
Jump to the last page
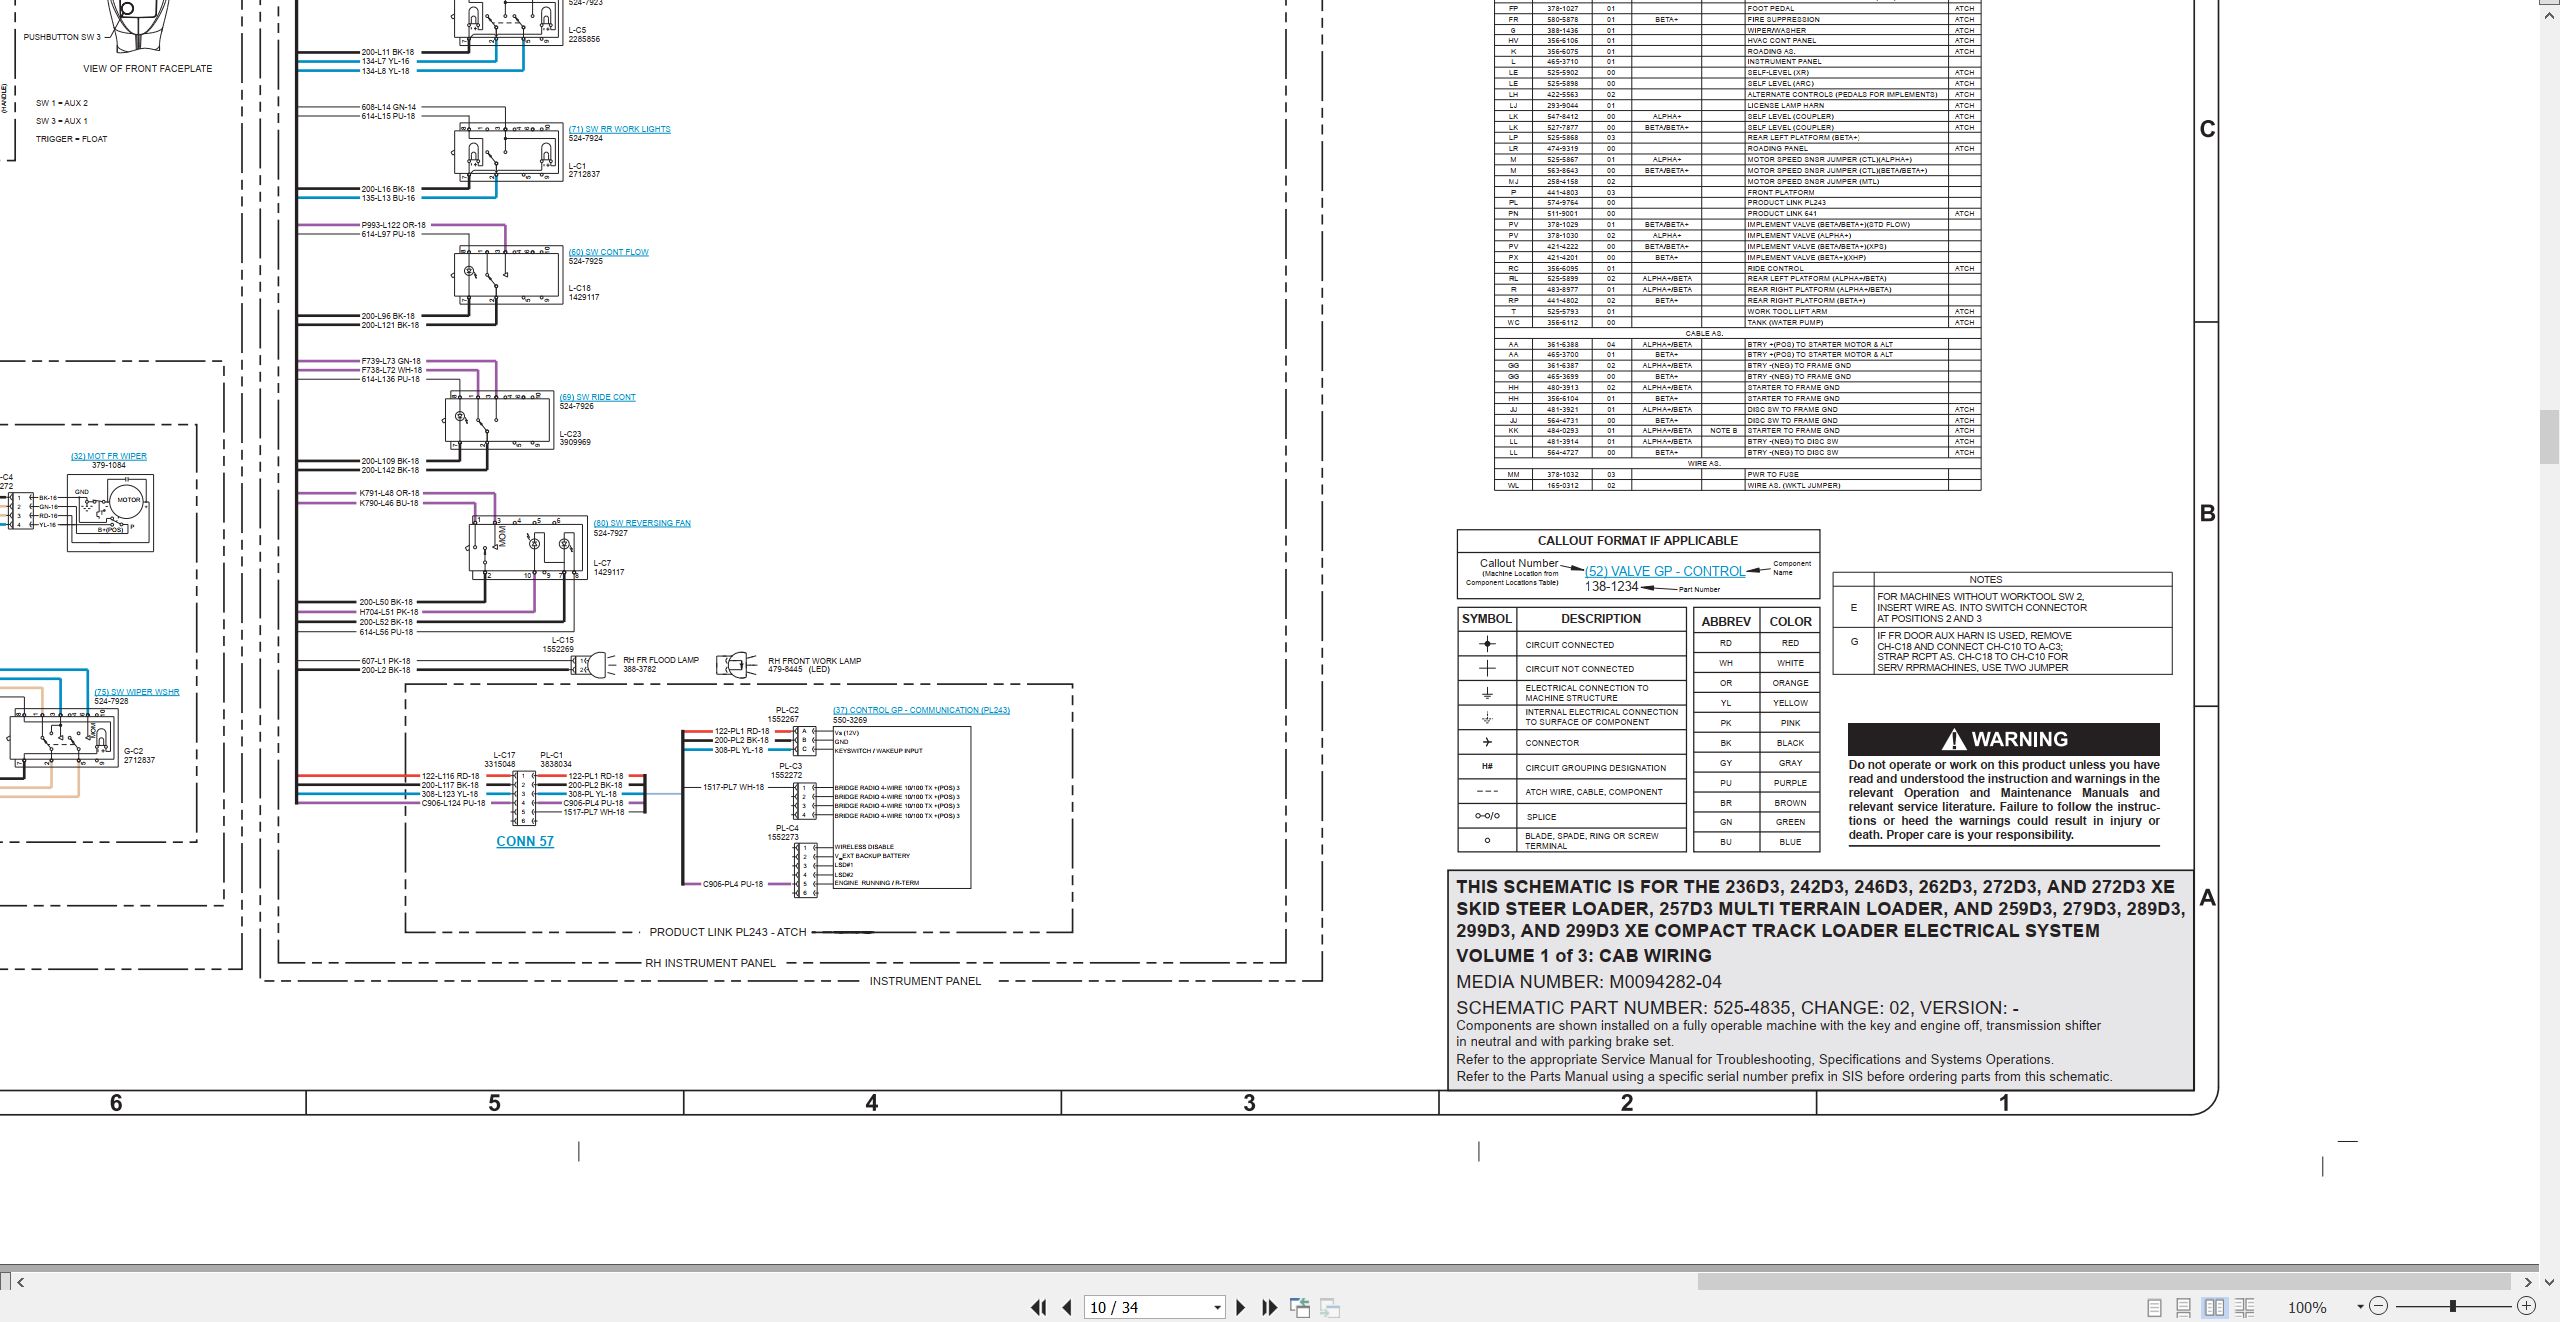[x=1270, y=1307]
